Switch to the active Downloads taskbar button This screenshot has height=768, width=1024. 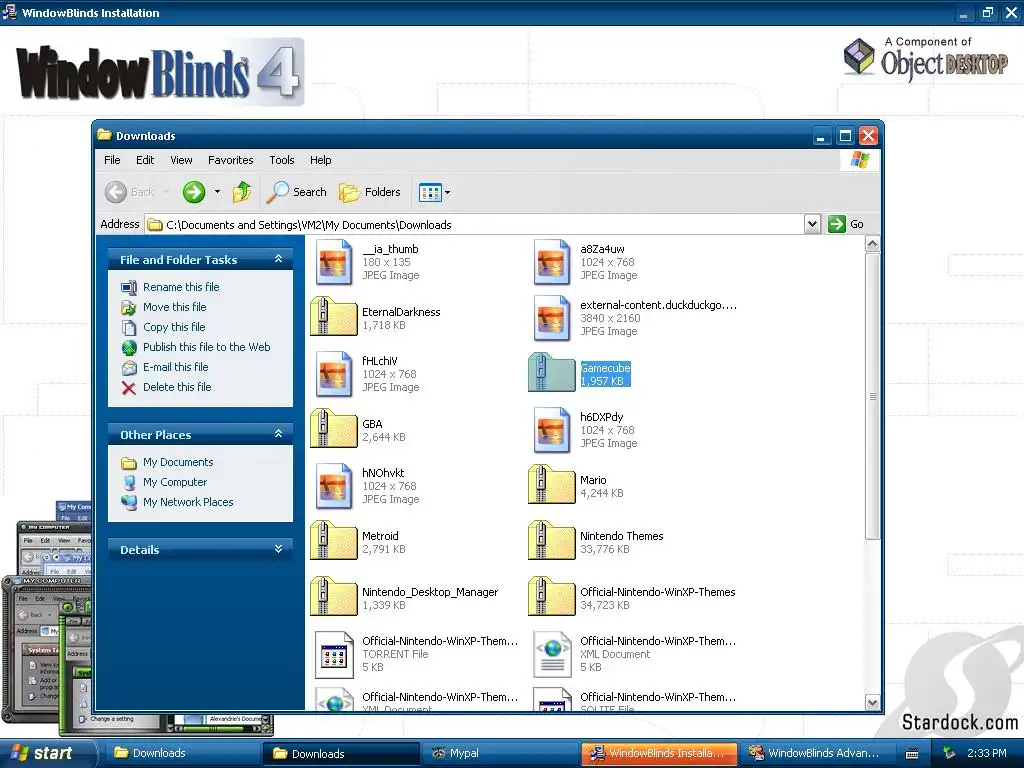tap(341, 754)
